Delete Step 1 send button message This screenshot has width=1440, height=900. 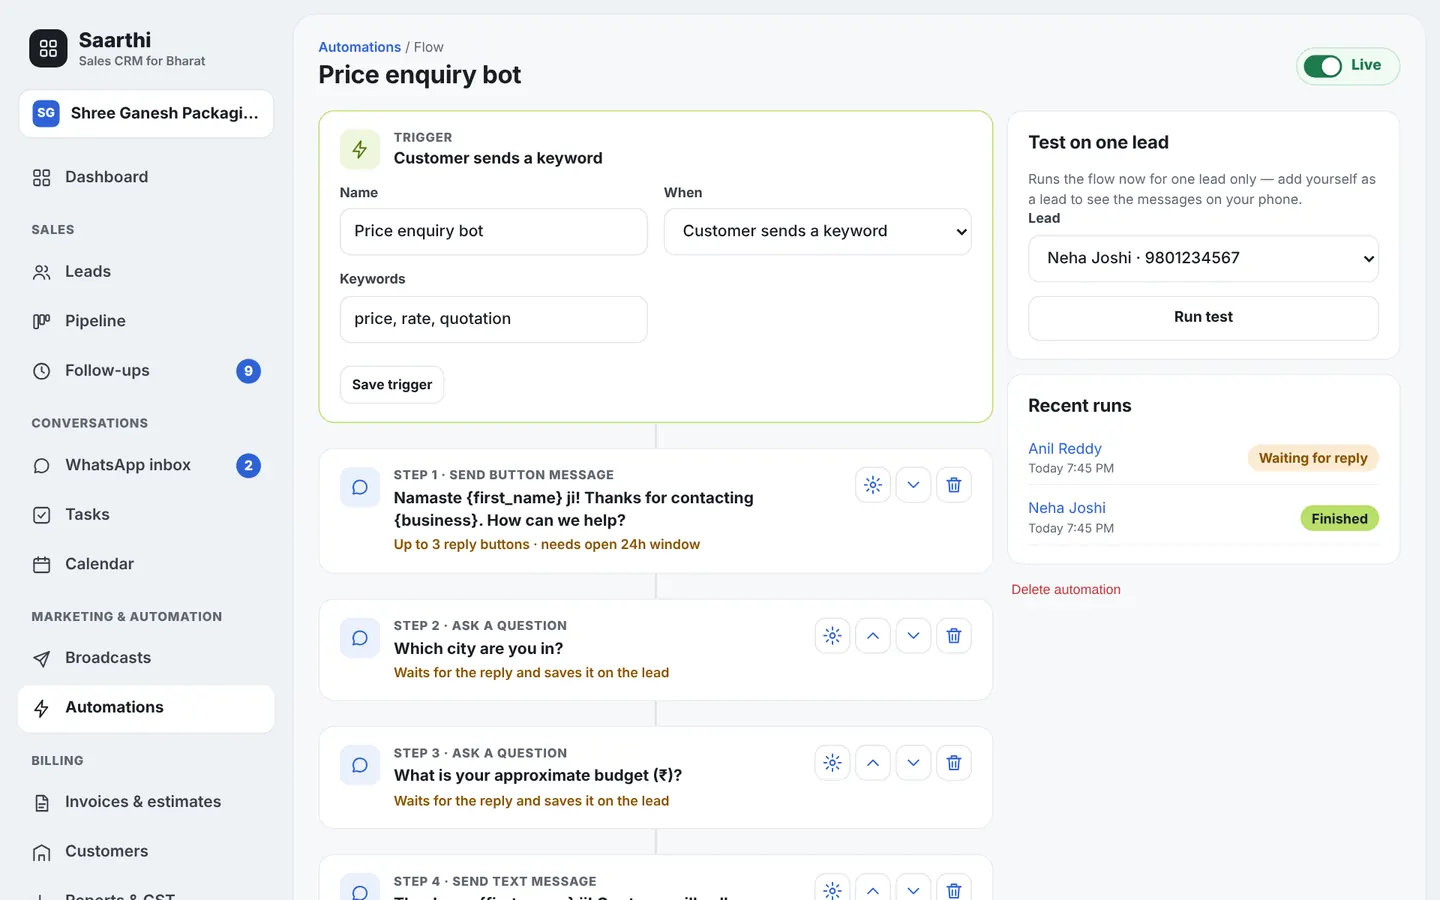click(x=954, y=485)
